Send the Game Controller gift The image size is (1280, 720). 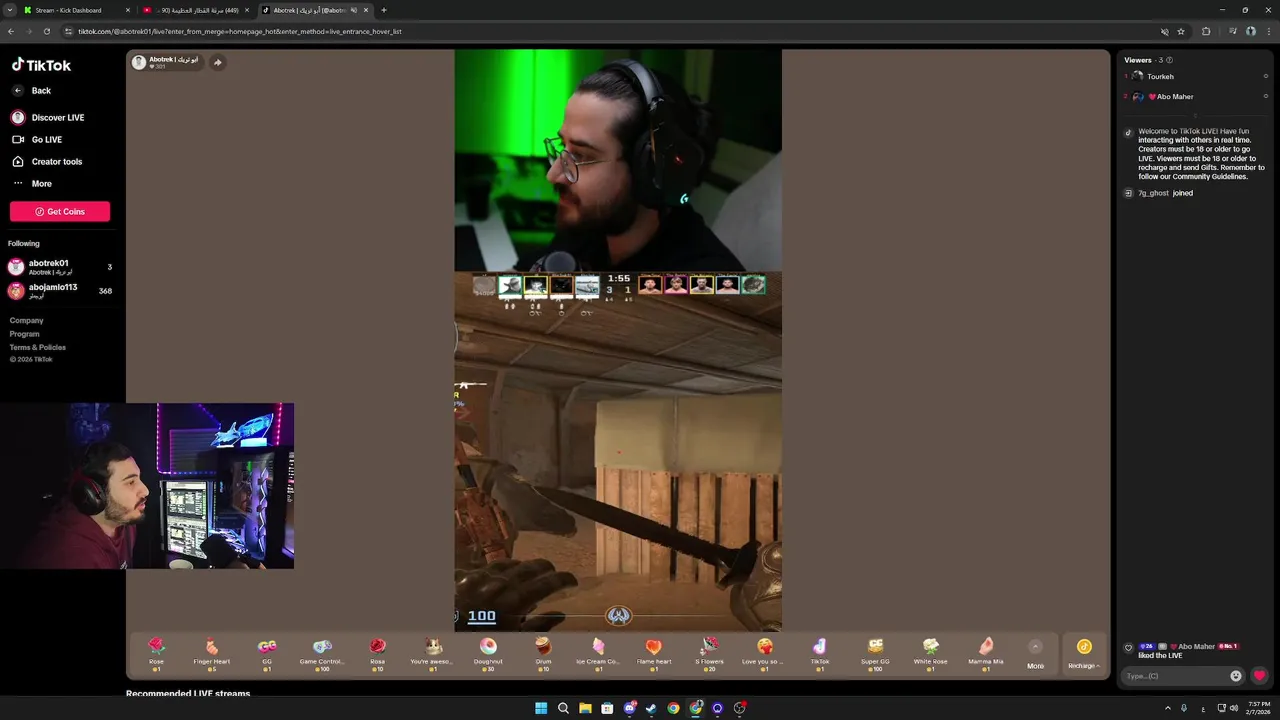(322, 654)
